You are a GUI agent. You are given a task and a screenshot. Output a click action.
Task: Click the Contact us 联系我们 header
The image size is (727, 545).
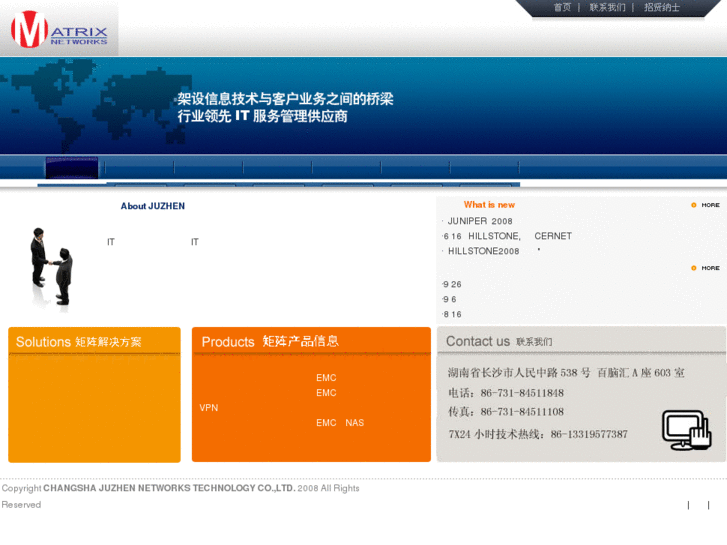pyautogui.click(x=499, y=341)
